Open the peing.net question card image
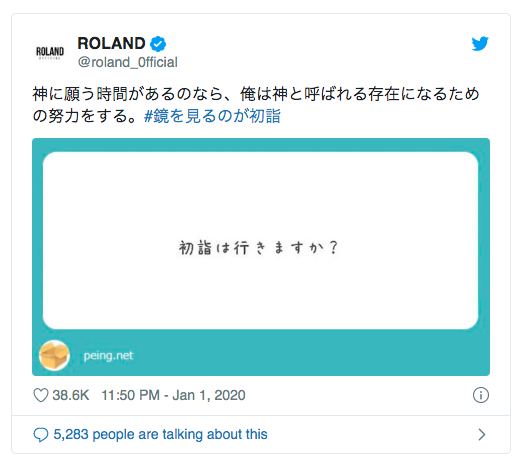Screen dimensions: 530x464 click(x=261, y=257)
